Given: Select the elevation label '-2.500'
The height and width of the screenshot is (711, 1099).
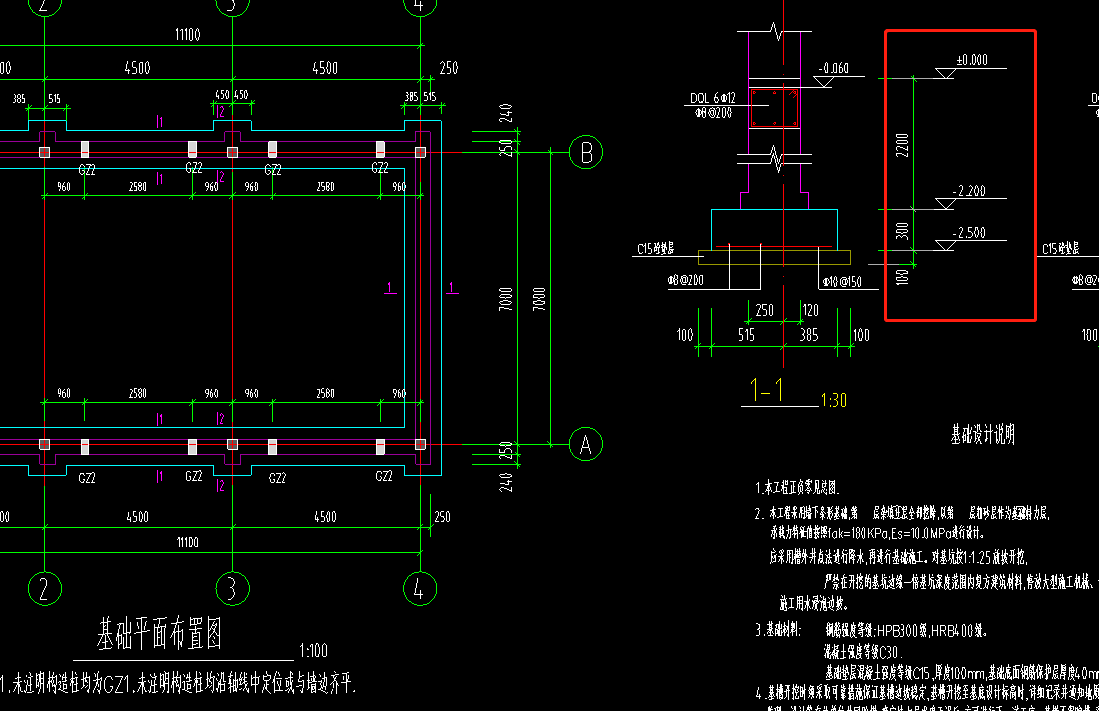Looking at the screenshot, I should 969,233.
